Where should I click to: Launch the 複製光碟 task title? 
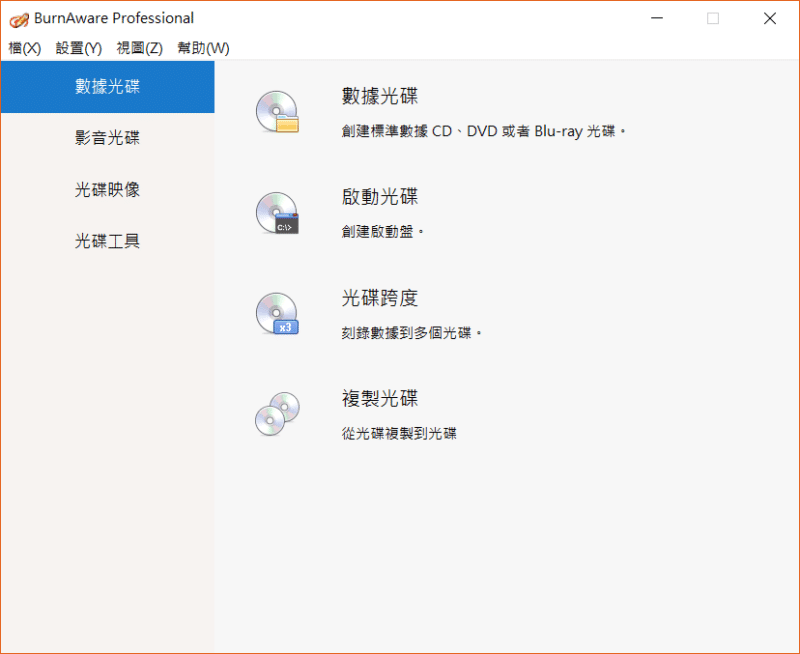380,398
